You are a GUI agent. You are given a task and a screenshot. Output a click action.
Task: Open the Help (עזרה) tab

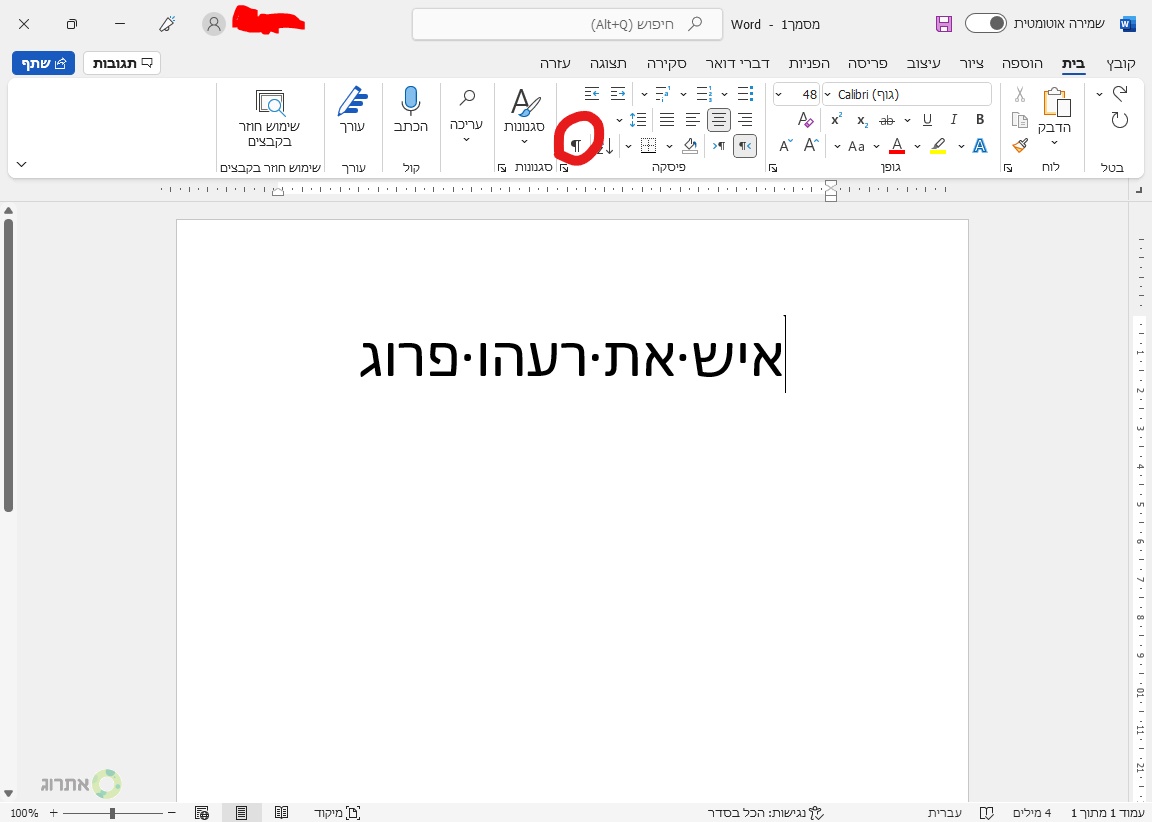click(x=555, y=64)
